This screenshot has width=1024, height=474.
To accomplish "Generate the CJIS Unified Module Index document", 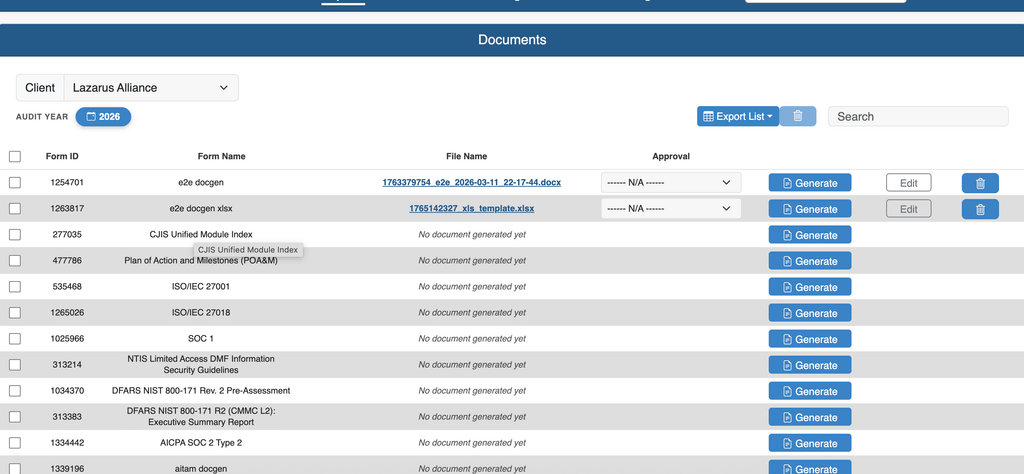I will 810,235.
